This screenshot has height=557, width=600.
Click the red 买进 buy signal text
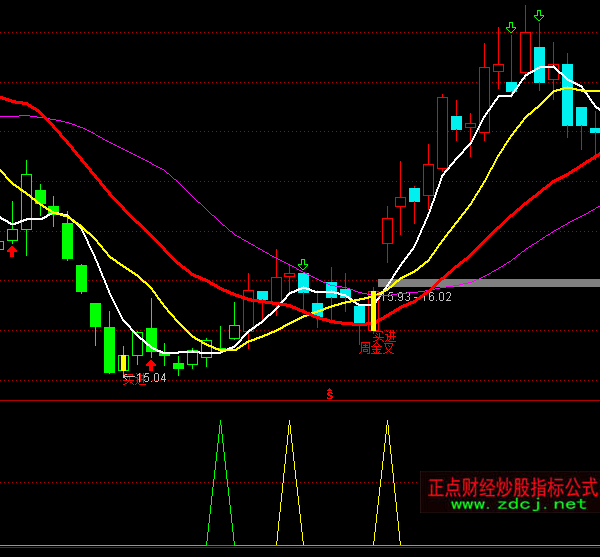(x=384, y=336)
